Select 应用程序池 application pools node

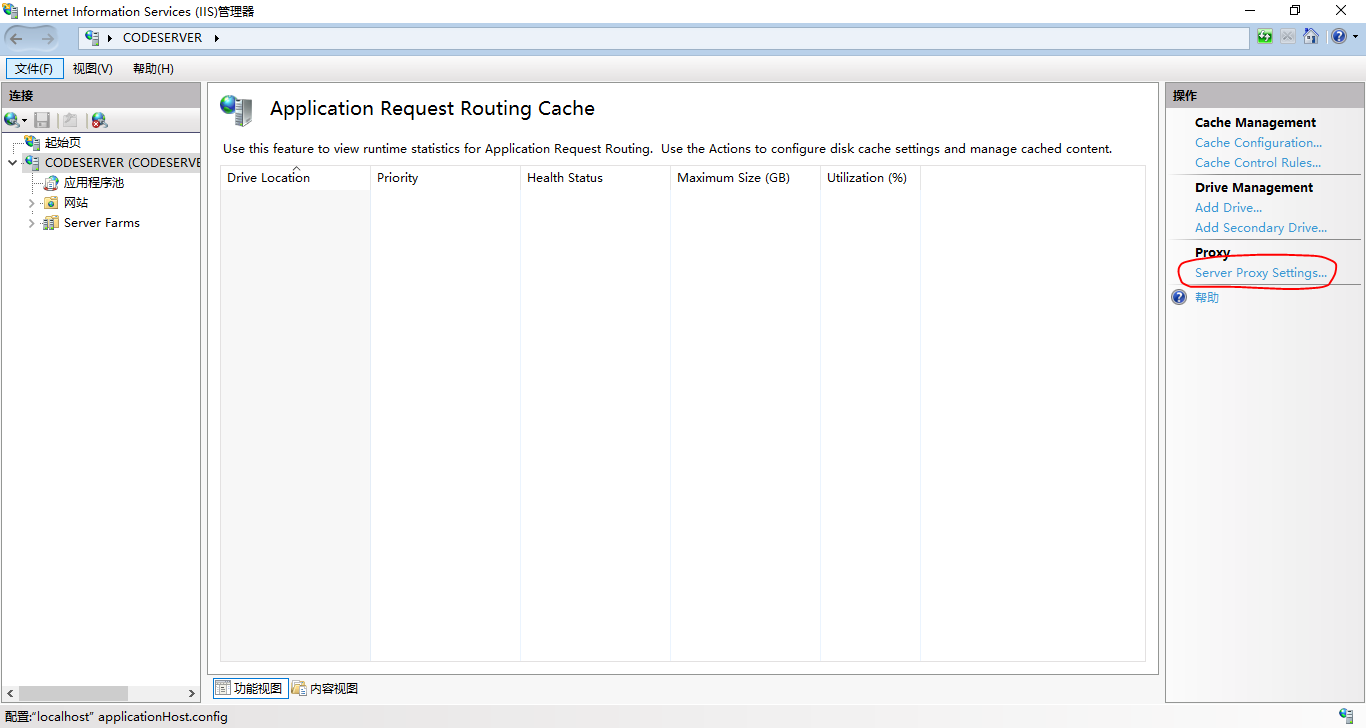point(93,183)
